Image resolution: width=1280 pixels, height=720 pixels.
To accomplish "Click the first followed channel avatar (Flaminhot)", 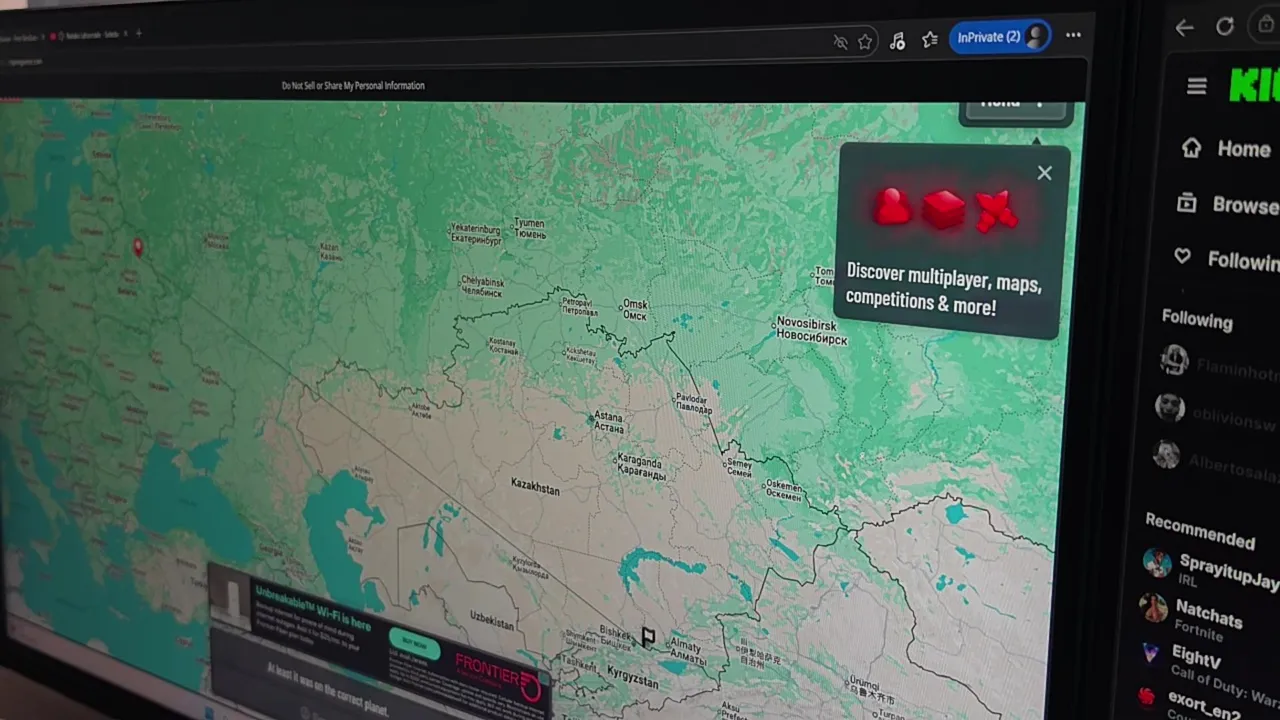I will (x=1174, y=360).
